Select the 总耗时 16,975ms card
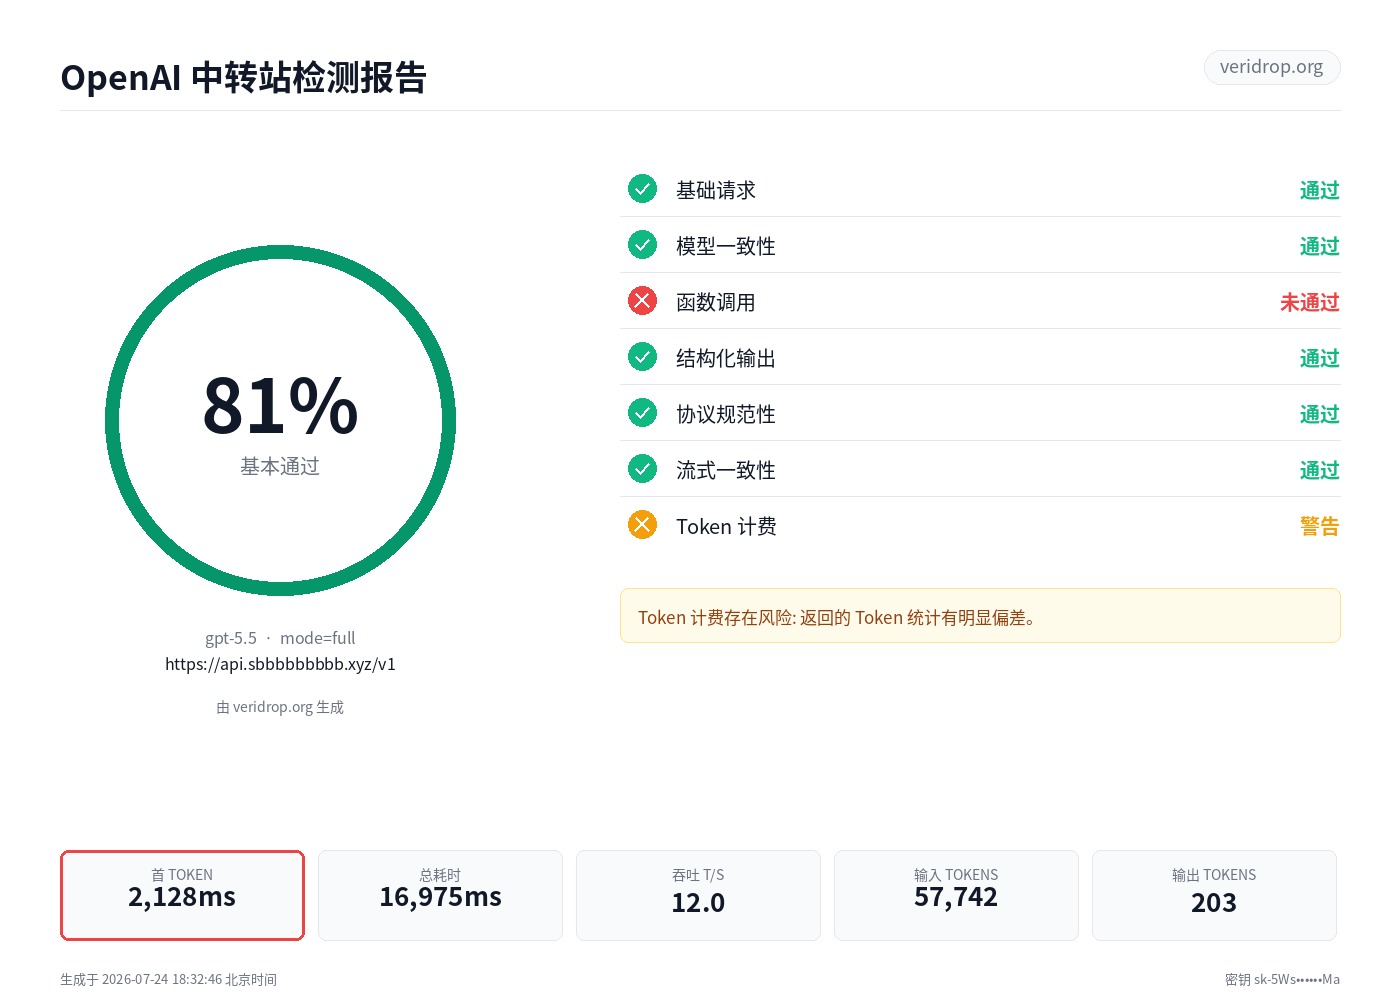Viewport: 1400px width, 1000px height. pyautogui.click(x=440, y=895)
